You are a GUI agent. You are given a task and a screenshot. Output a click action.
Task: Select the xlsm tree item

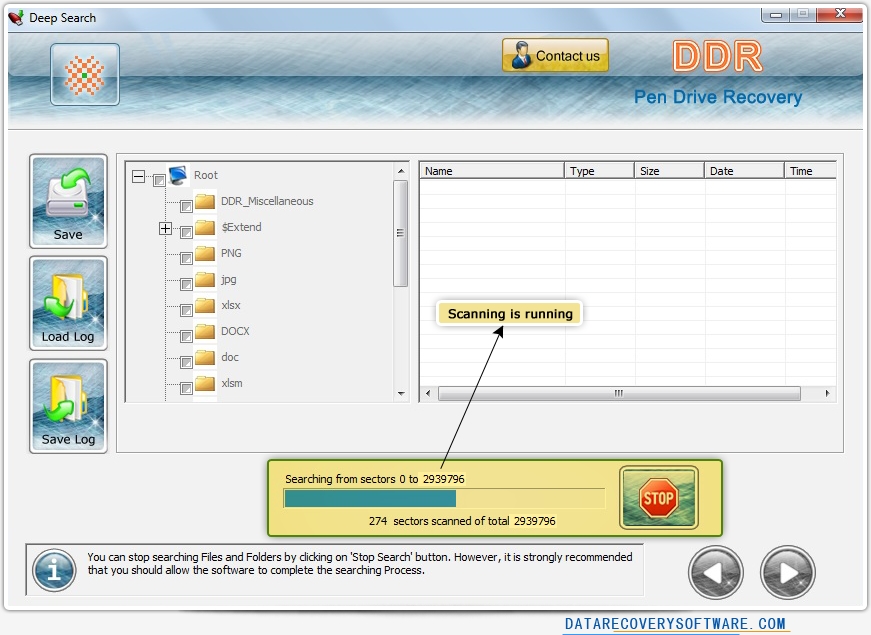click(x=232, y=383)
